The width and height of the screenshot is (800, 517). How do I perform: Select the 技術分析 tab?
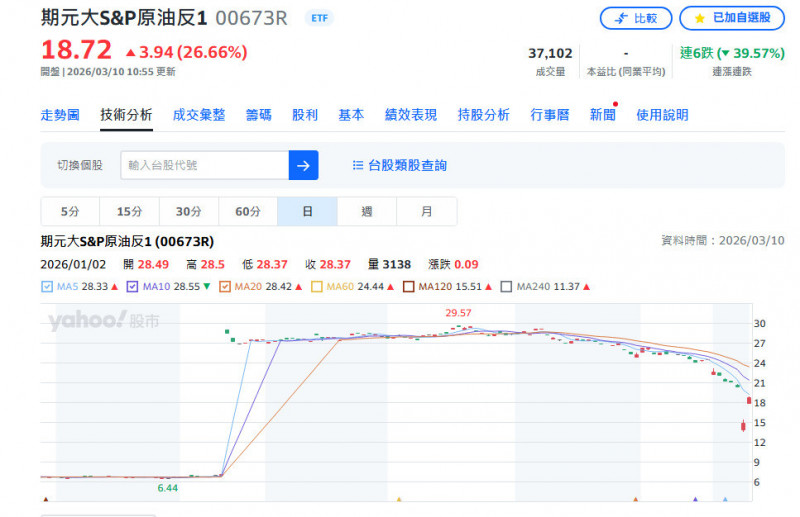[x=126, y=115]
